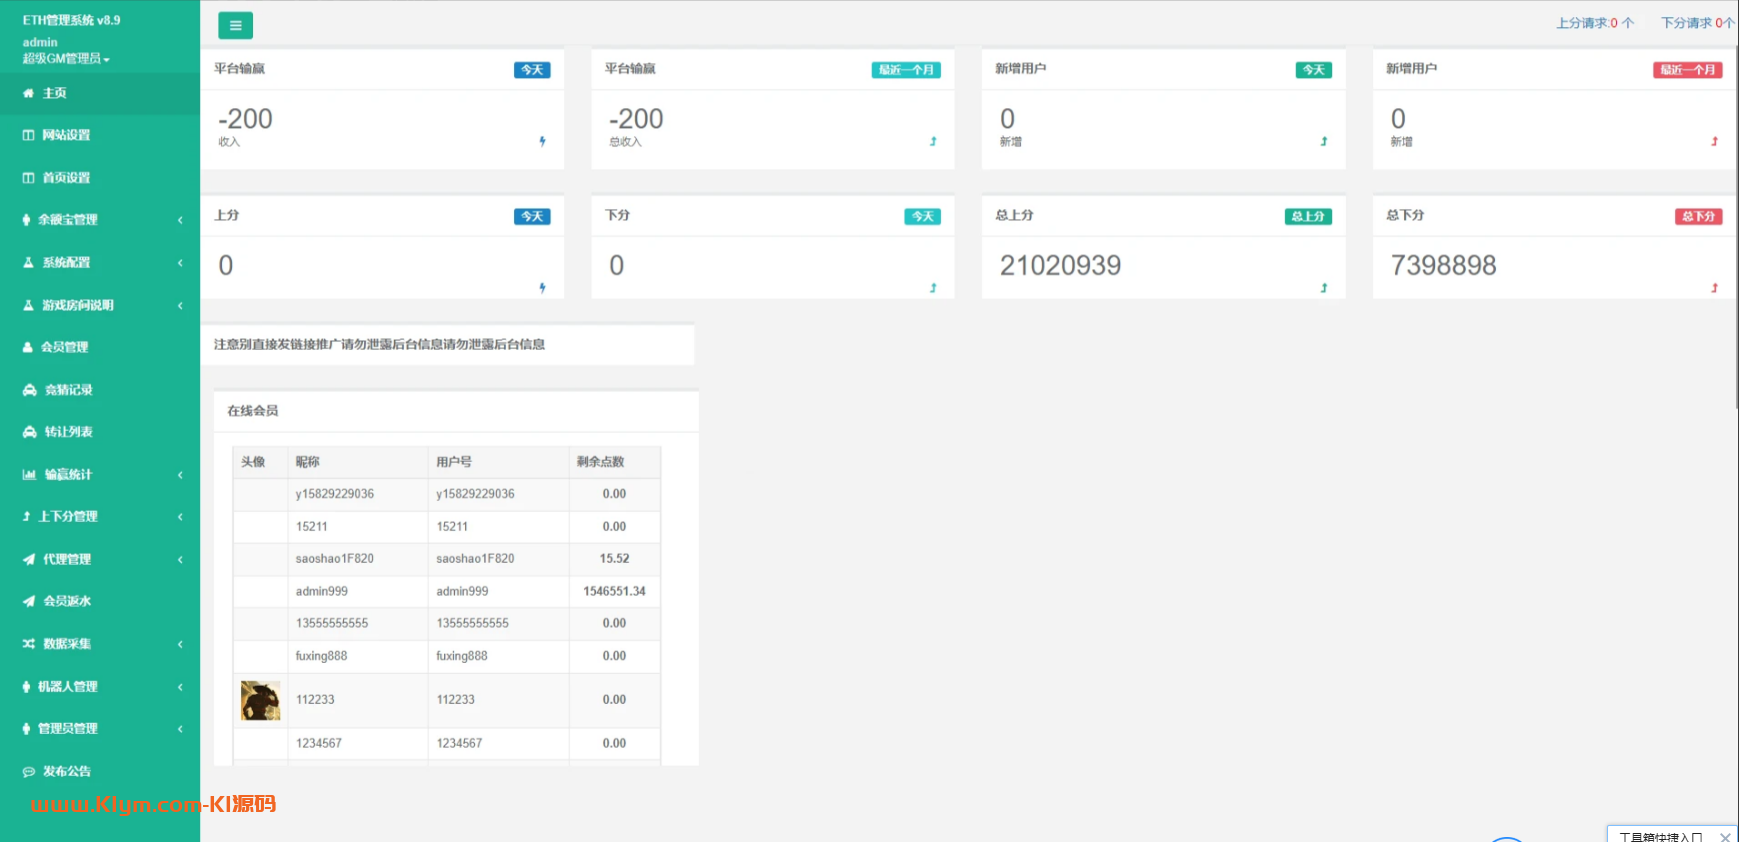Click the ETH管理系统 v8.9 title
Viewport: 1739px width, 842px height.
pos(71,20)
